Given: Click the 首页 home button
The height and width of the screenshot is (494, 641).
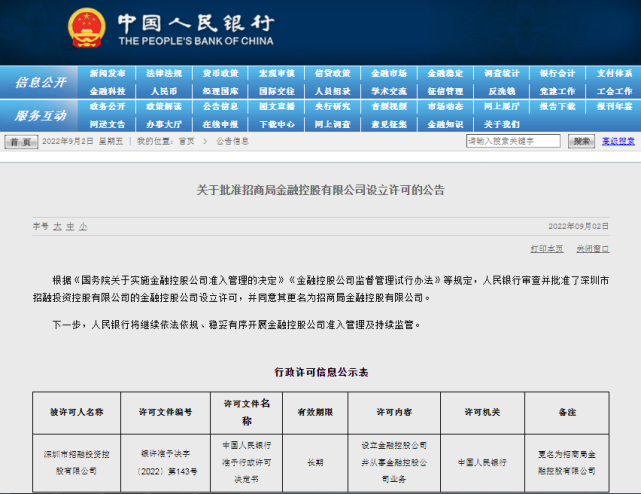Looking at the screenshot, I should tap(21, 142).
